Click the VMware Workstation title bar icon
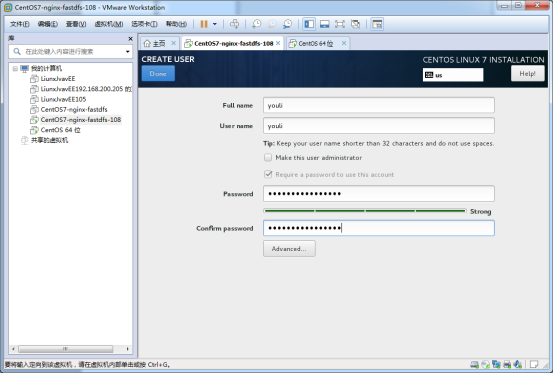The height and width of the screenshot is (373, 553). point(8,7)
